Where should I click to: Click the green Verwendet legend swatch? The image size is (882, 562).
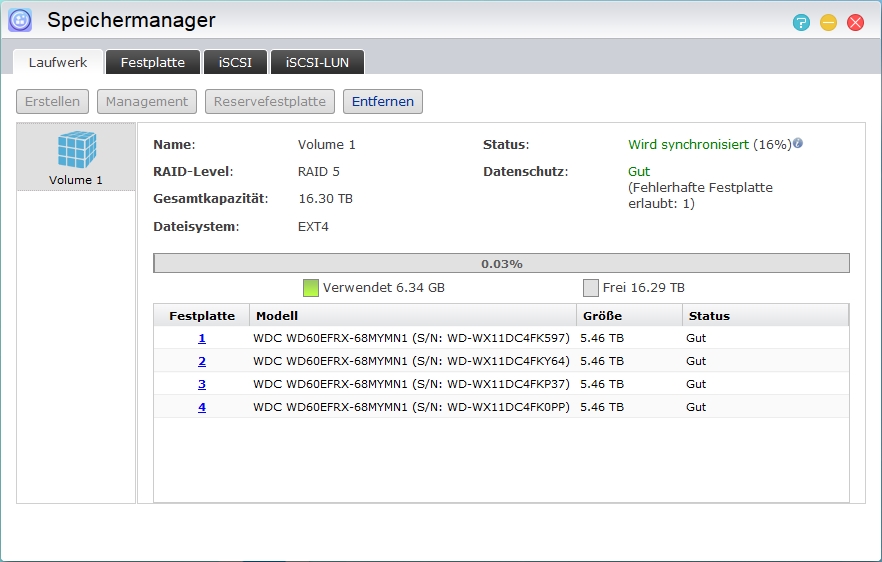[x=310, y=288]
